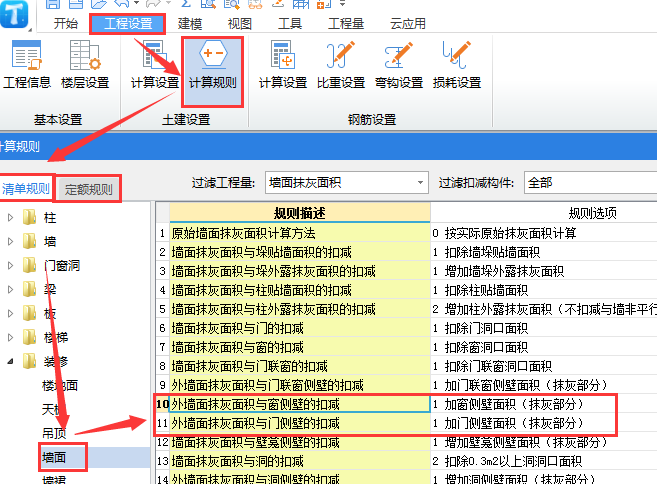Switch to the 开始 ribbon tab
Image resolution: width=657 pixels, height=484 pixels.
click(66, 23)
